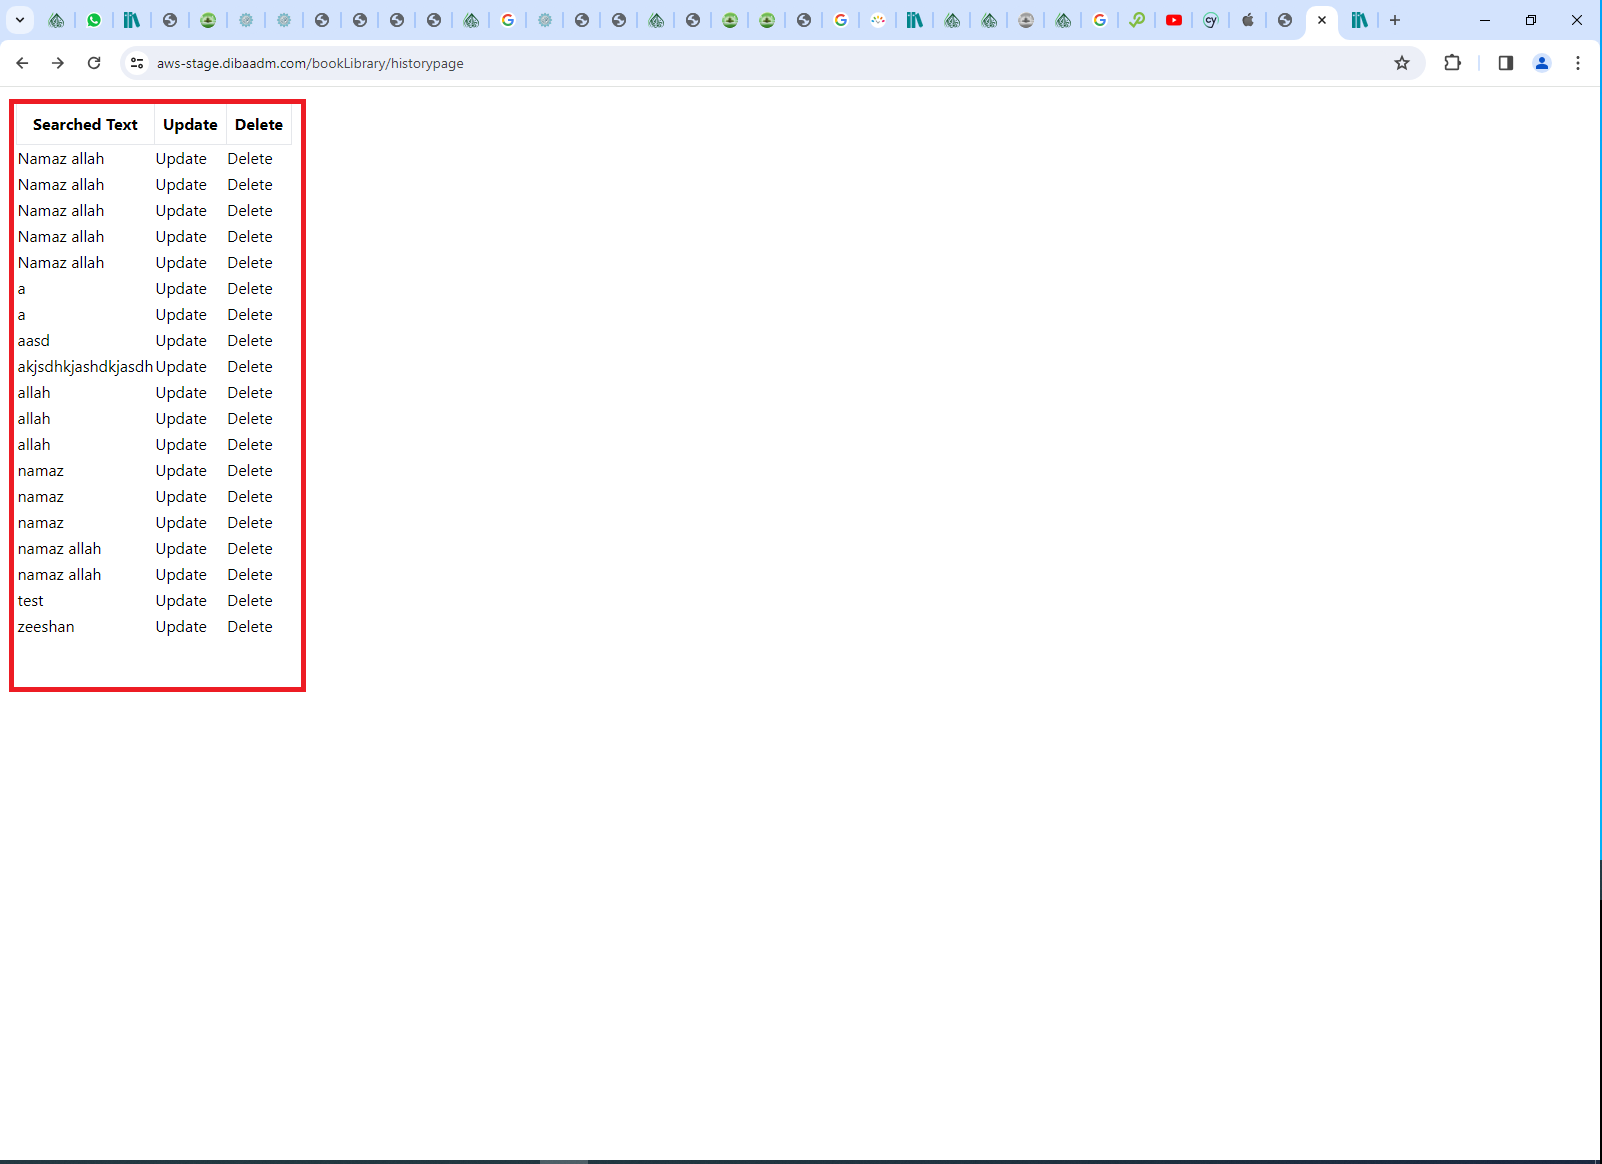1602x1164 pixels.
Task: Click Update in the akjsdhkjashdkjasdh row
Action: tap(181, 367)
